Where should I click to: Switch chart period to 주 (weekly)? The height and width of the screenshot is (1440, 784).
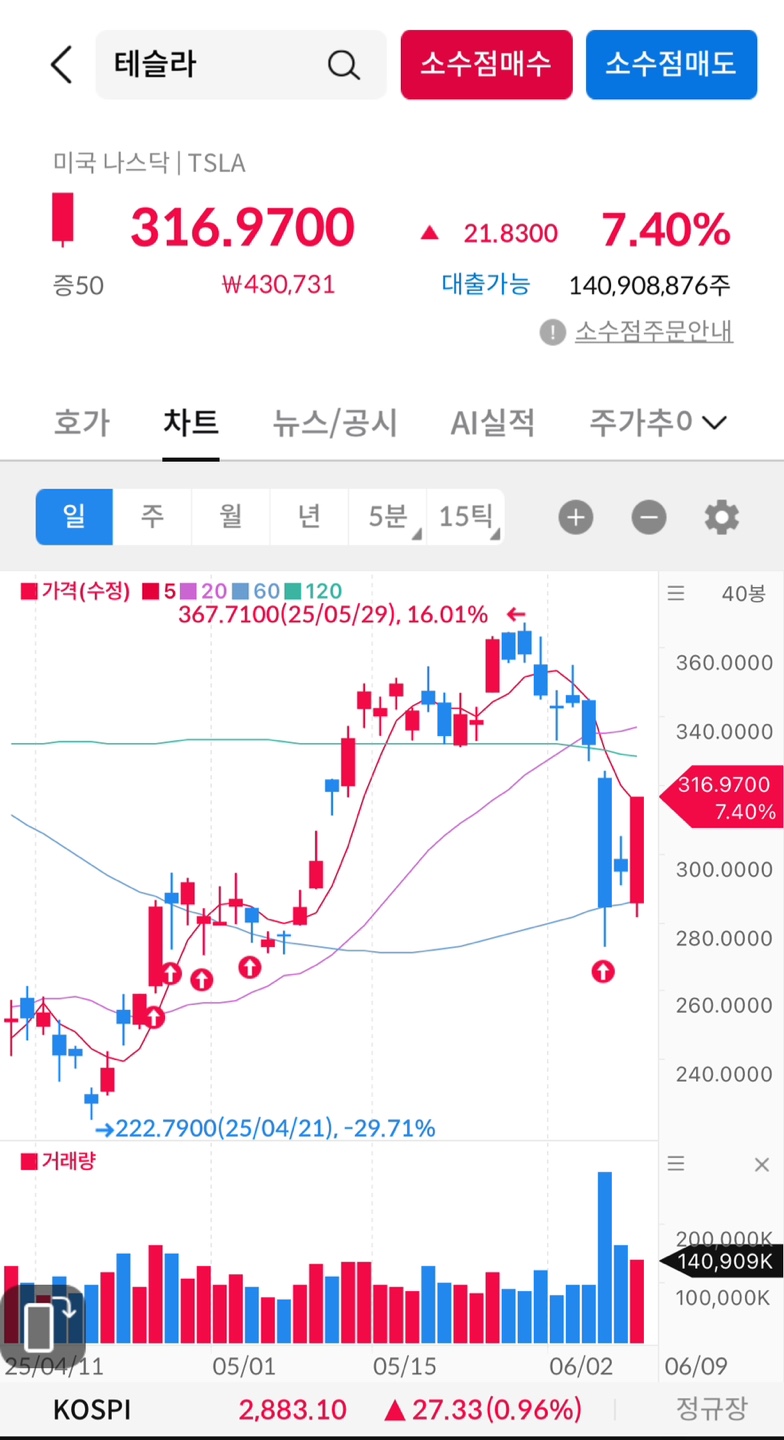pyautogui.click(x=152, y=517)
